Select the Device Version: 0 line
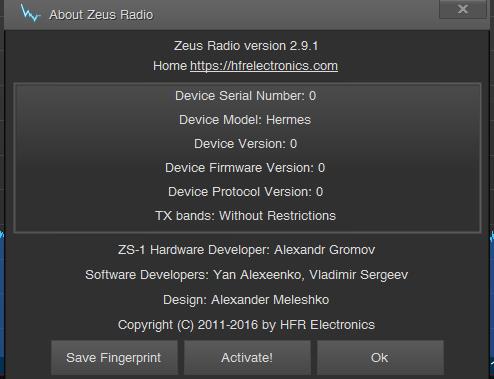 (246, 144)
